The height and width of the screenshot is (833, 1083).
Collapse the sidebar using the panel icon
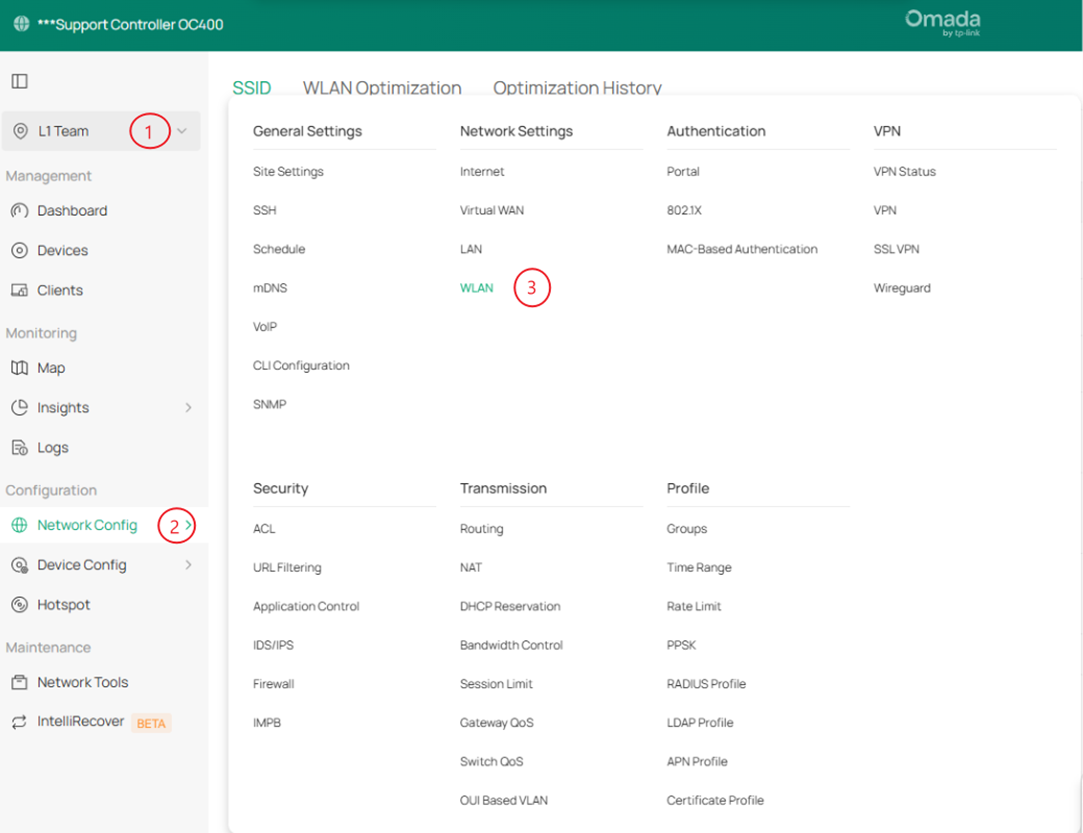point(20,81)
